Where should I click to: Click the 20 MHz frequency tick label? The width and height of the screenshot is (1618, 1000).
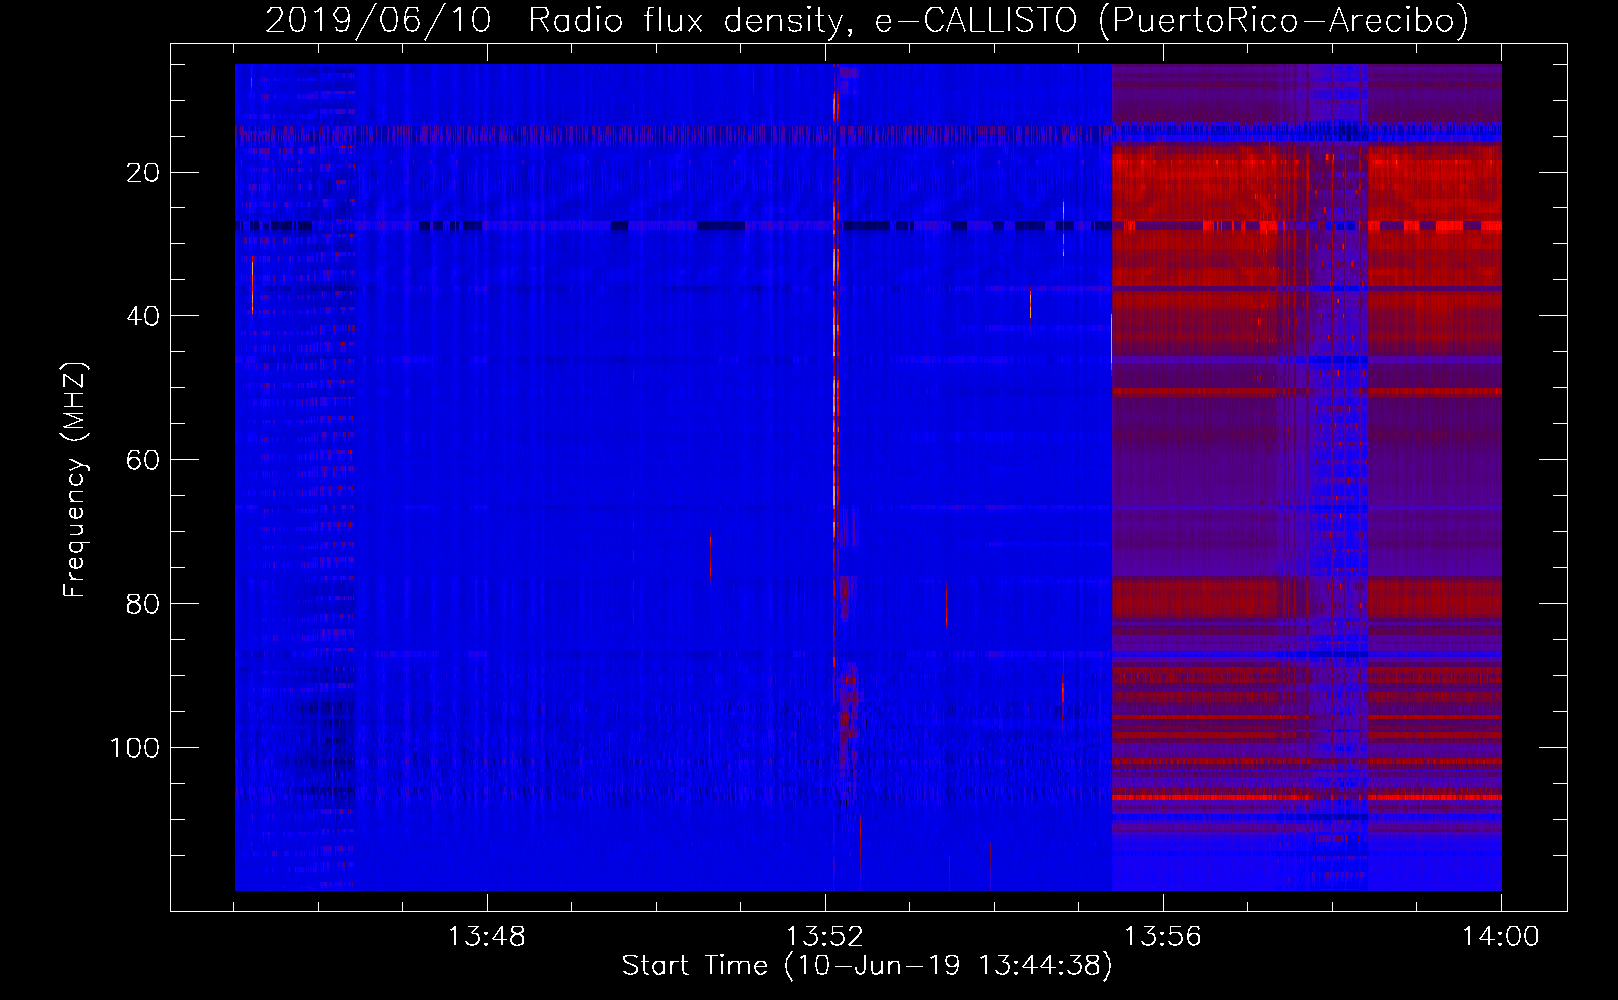click(143, 173)
